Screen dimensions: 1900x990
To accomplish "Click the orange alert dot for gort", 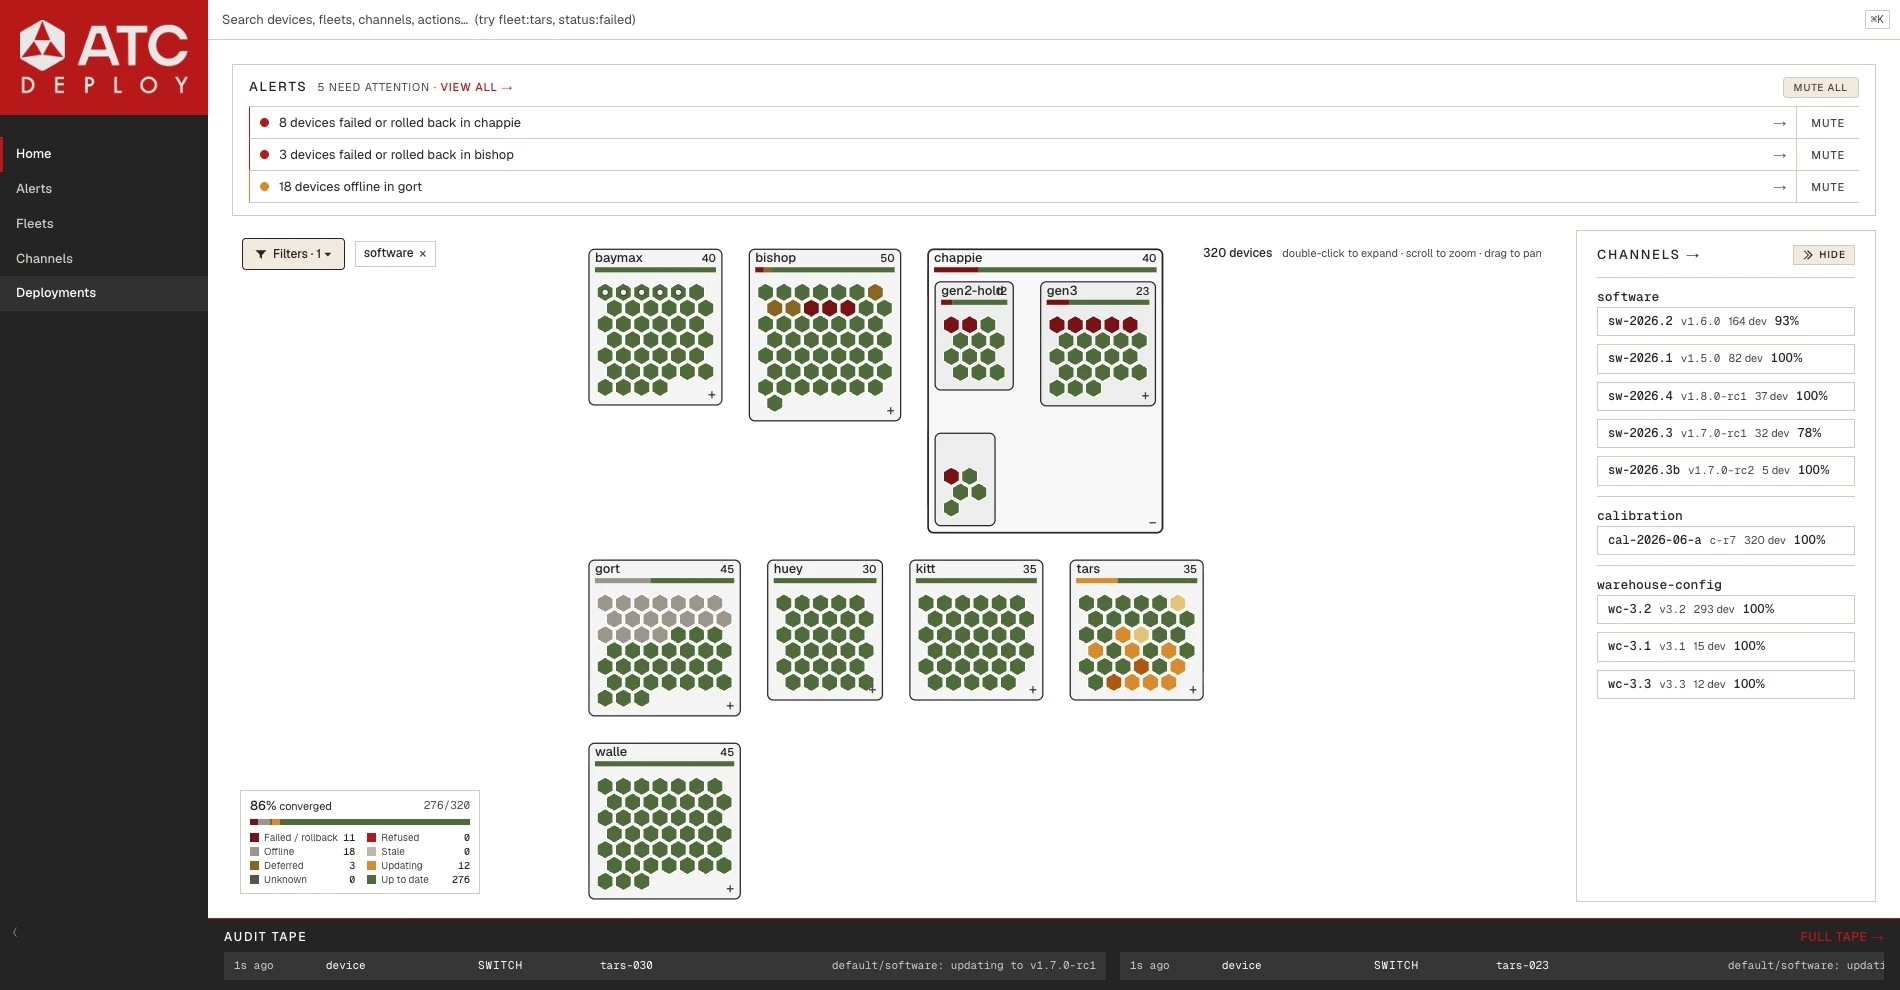I will (265, 187).
